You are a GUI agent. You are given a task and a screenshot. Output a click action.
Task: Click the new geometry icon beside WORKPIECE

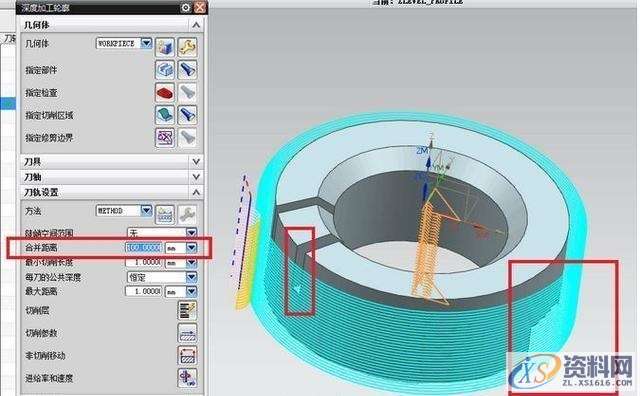tap(165, 47)
